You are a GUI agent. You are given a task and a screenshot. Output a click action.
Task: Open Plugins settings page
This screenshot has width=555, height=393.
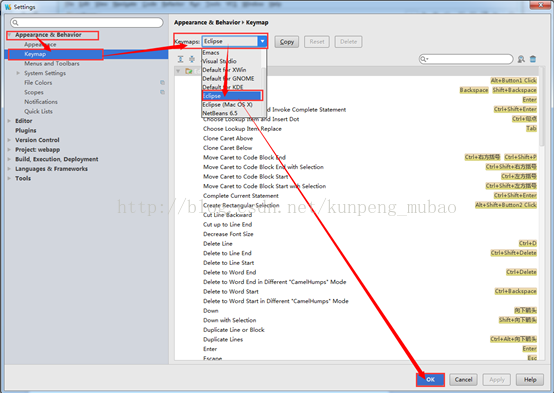tap(25, 130)
